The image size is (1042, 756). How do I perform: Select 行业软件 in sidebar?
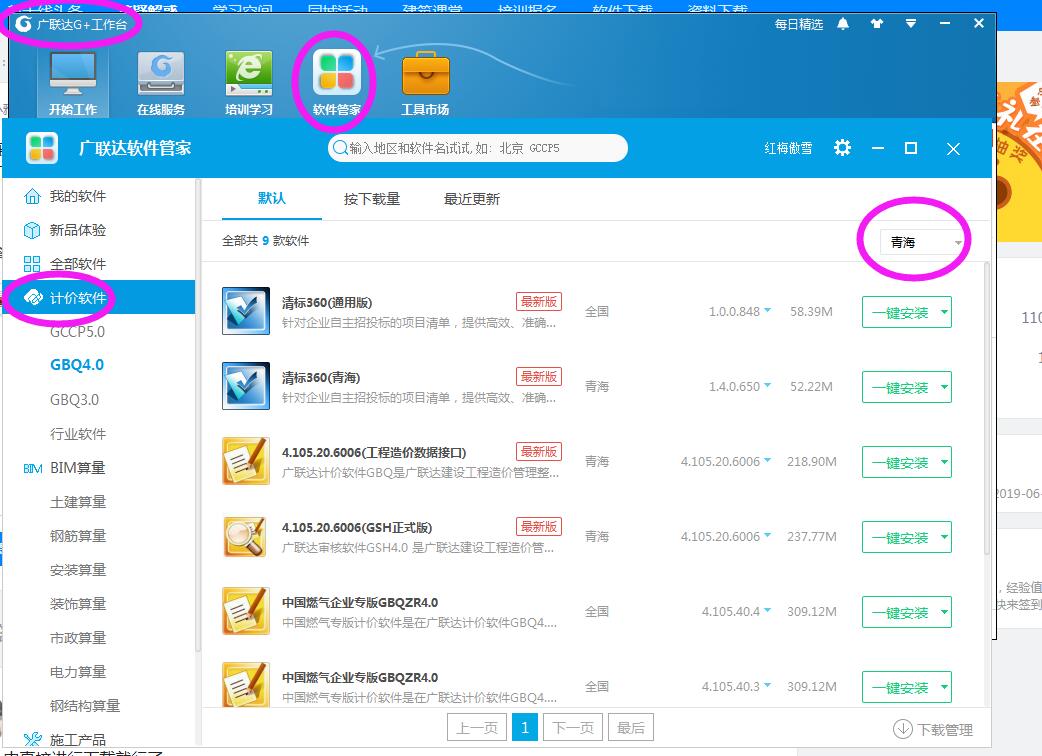pyautogui.click(x=78, y=434)
